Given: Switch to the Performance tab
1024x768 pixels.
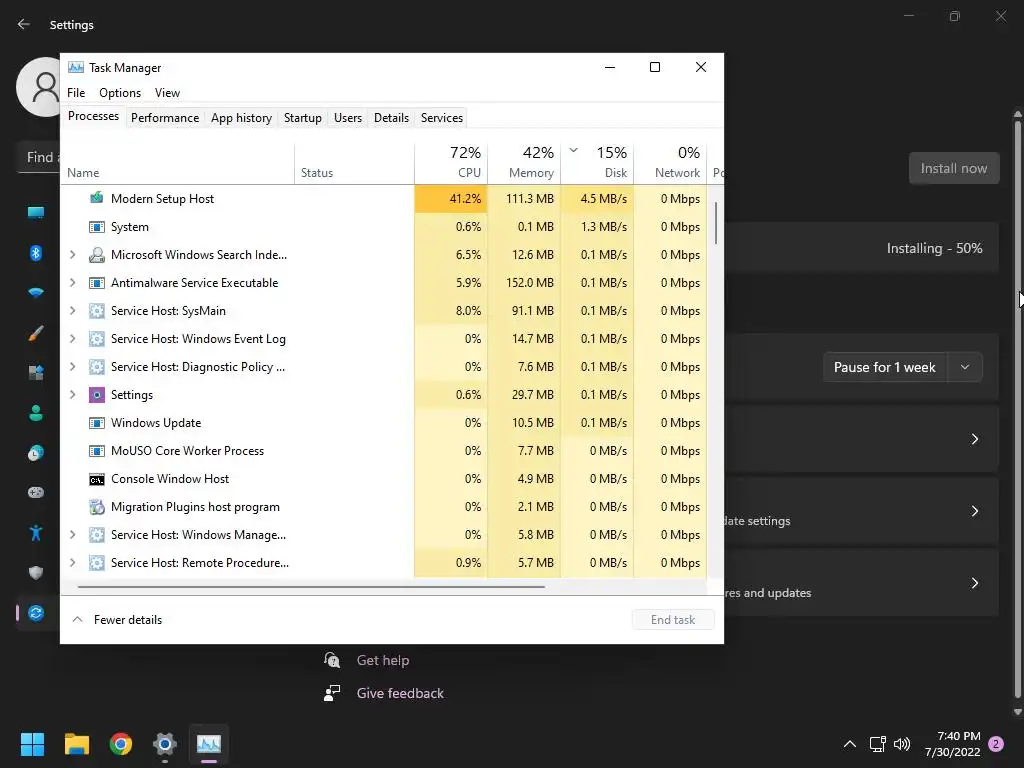Looking at the screenshot, I should click(x=165, y=118).
